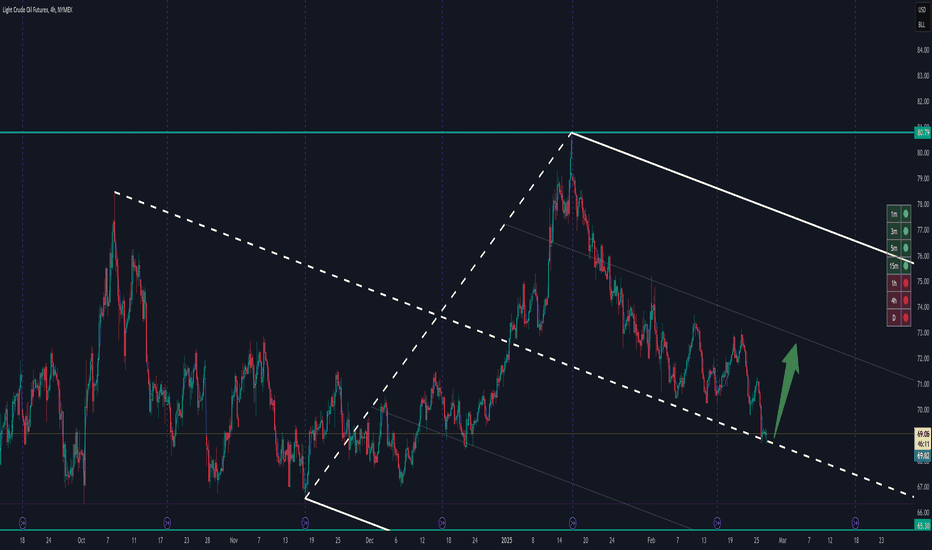Click the Mar label on time axis

783,540
